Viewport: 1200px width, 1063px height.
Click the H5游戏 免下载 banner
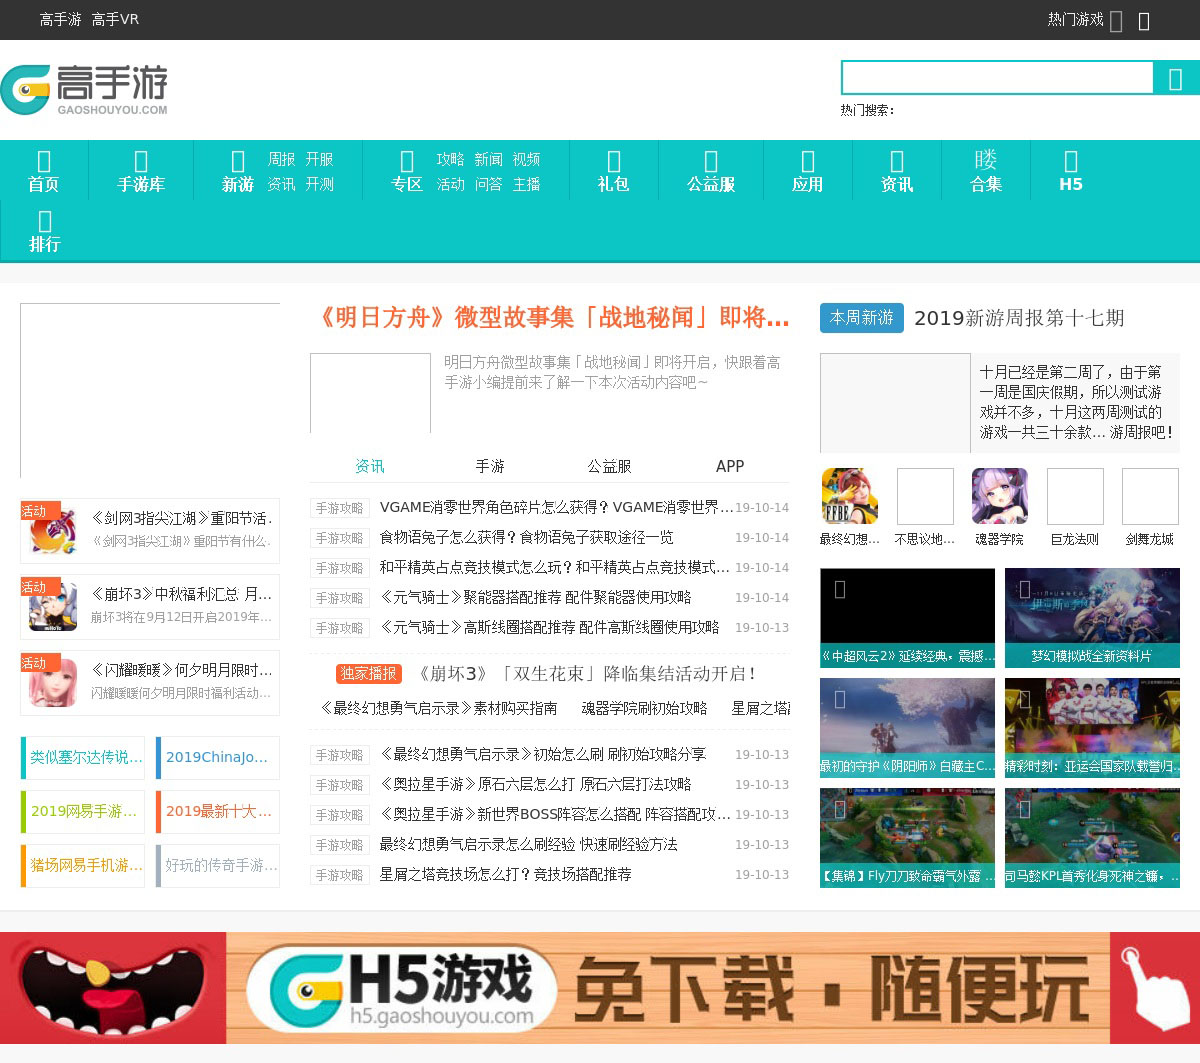pyautogui.click(x=600, y=988)
